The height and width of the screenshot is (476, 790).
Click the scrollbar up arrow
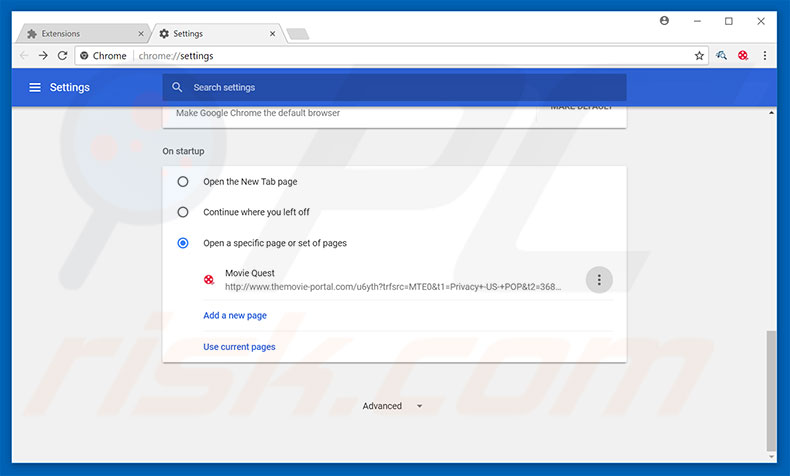(771, 113)
